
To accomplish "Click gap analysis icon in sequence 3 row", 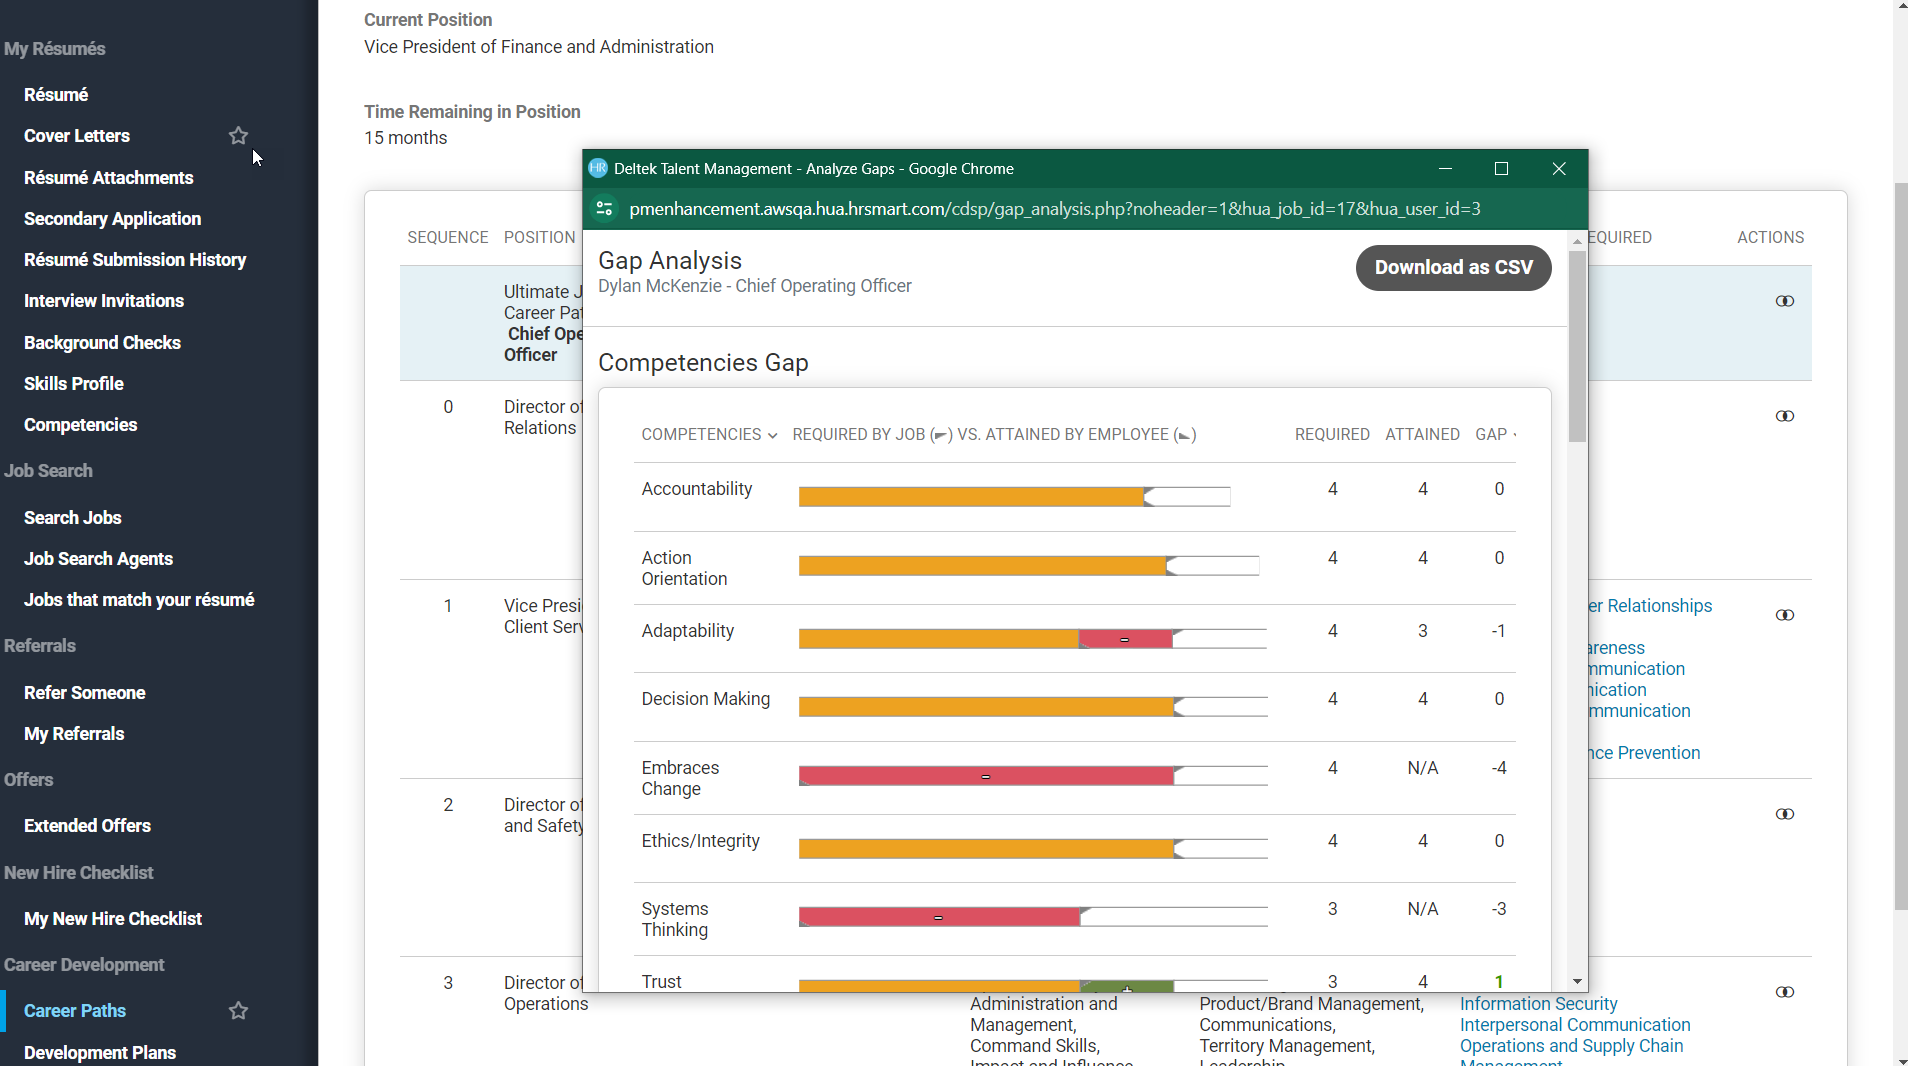I will (1784, 992).
